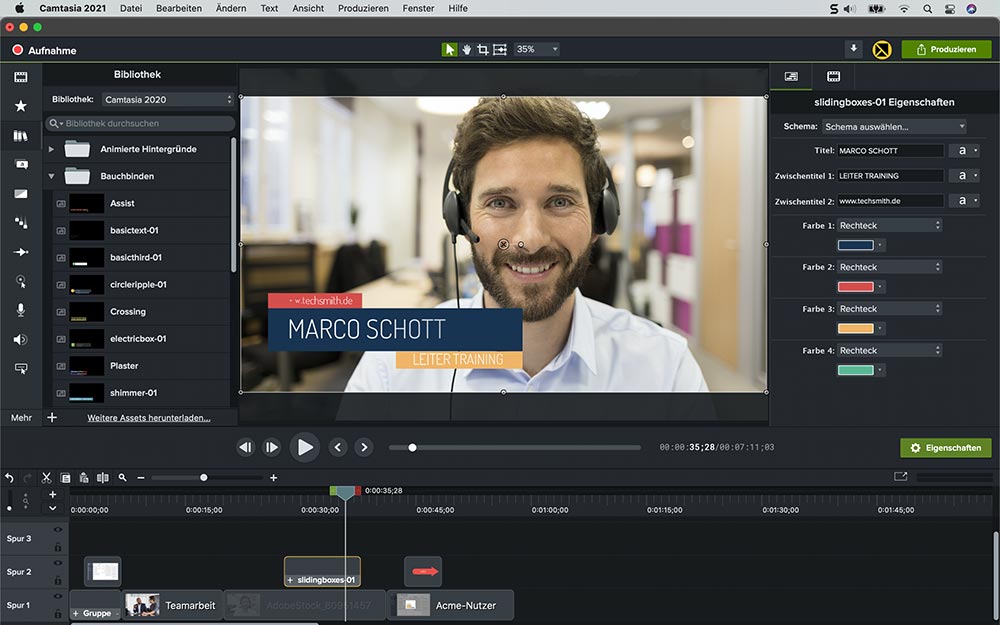
Task: Click Weitere Assets herunterladen link
Action: coord(149,418)
